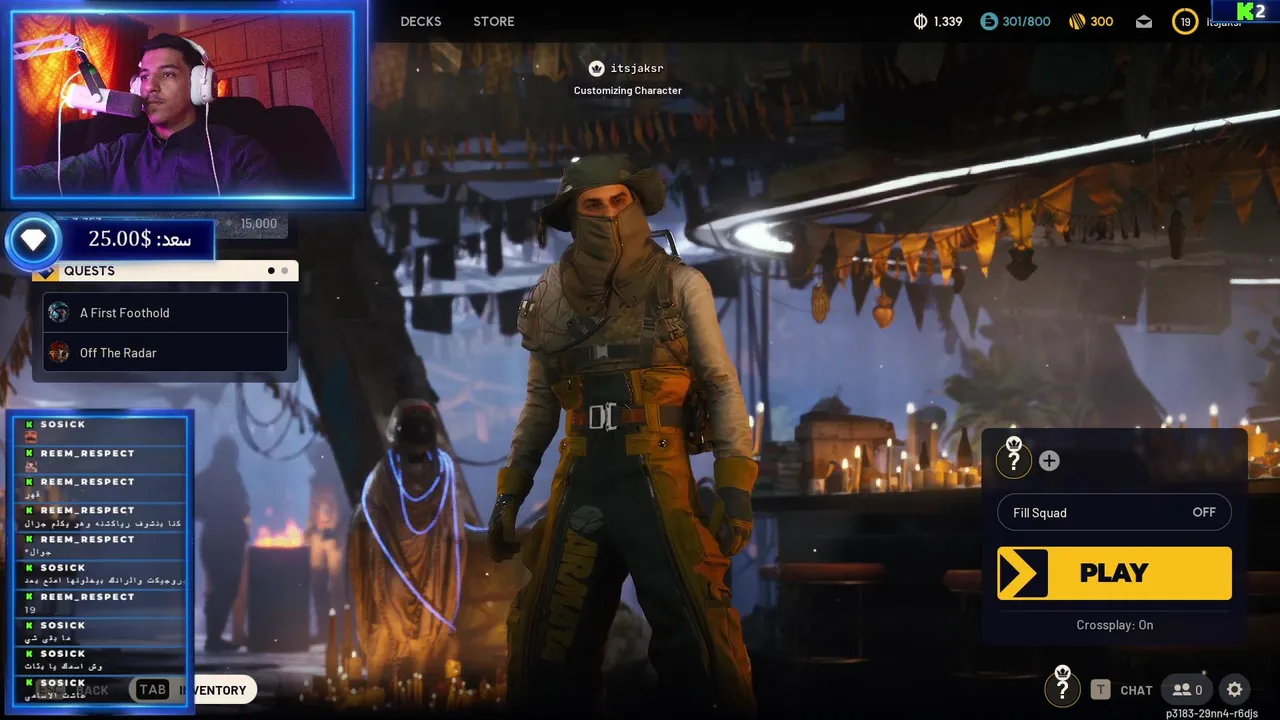Screen dimensions: 1280x720
Task: Select the itsjaksr player name label
Action: click(637, 68)
